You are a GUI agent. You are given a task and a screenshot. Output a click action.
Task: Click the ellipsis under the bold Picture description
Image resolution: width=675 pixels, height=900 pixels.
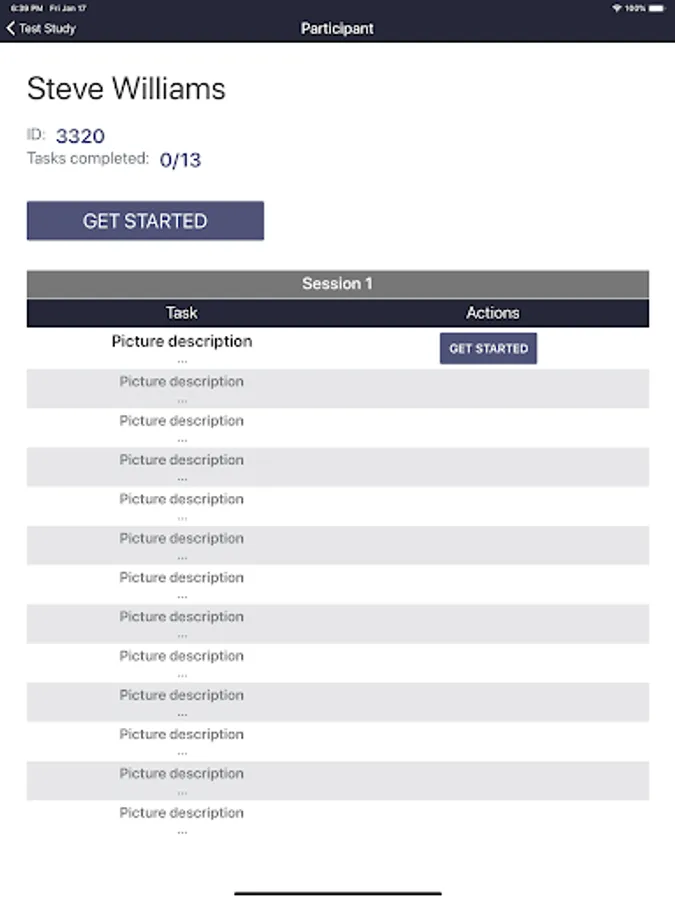point(181,360)
